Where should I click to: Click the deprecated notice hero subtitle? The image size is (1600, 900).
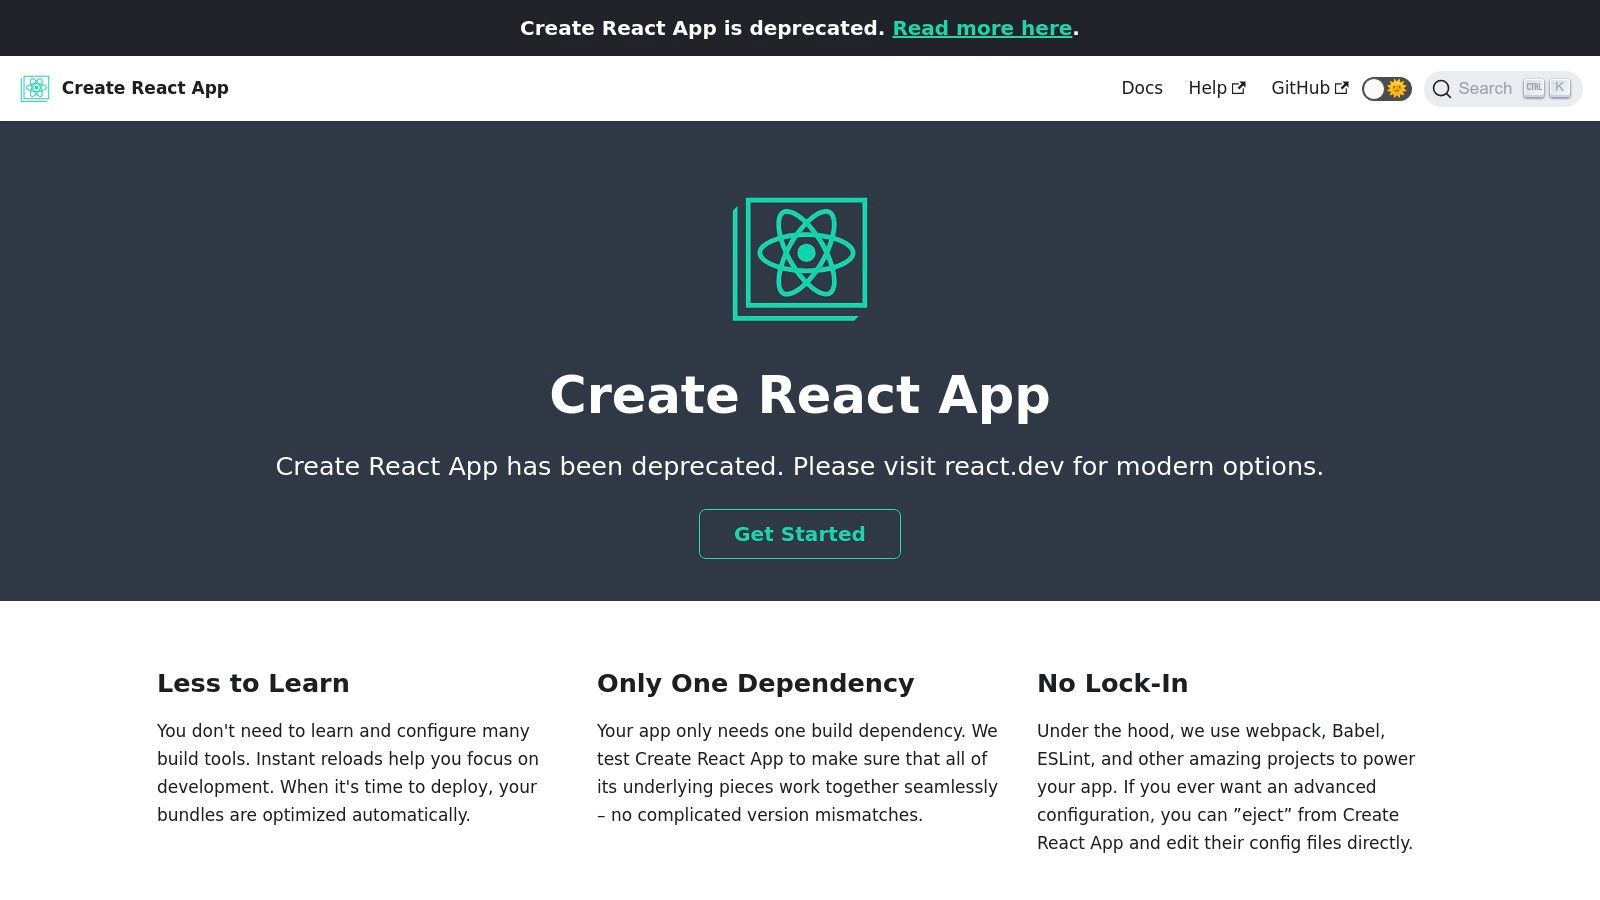coord(800,466)
